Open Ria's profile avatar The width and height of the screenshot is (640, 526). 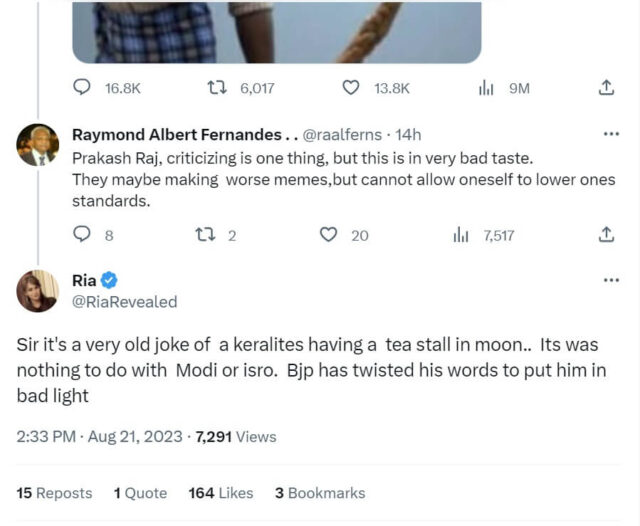38,291
